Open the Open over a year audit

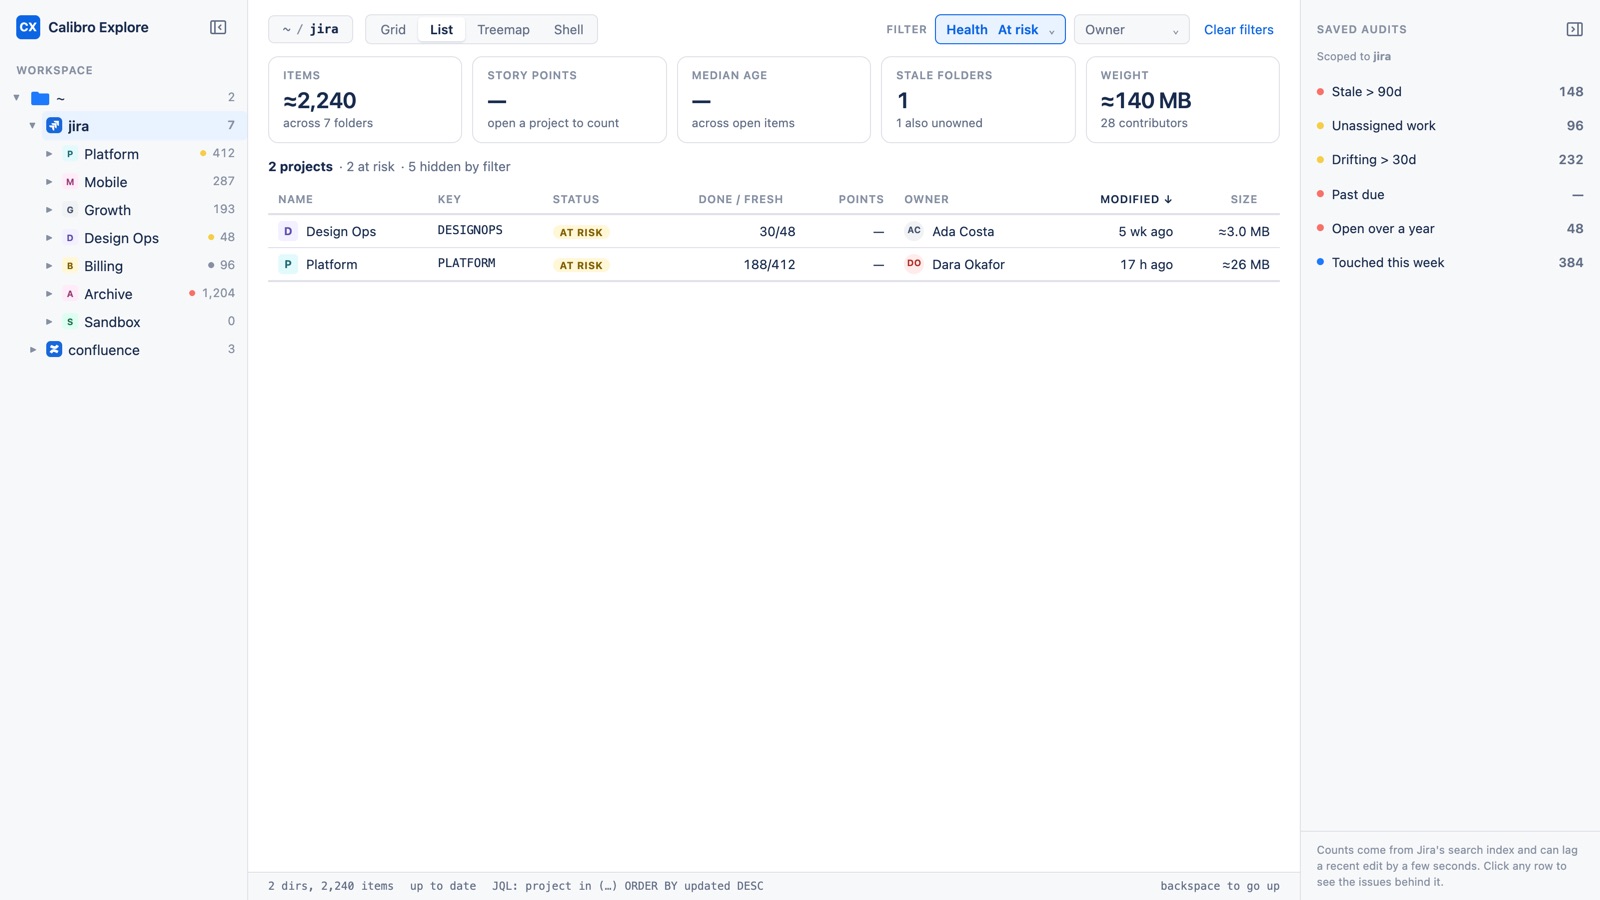pos(1450,228)
